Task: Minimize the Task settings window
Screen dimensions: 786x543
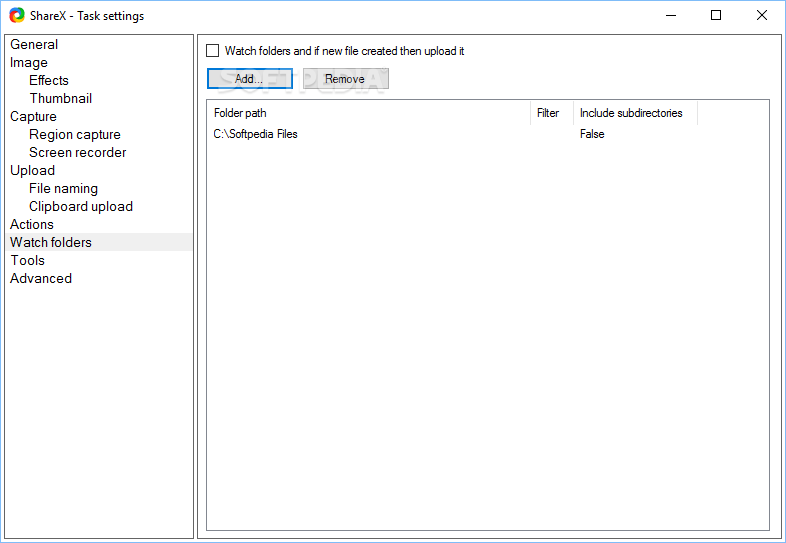Action: click(671, 16)
